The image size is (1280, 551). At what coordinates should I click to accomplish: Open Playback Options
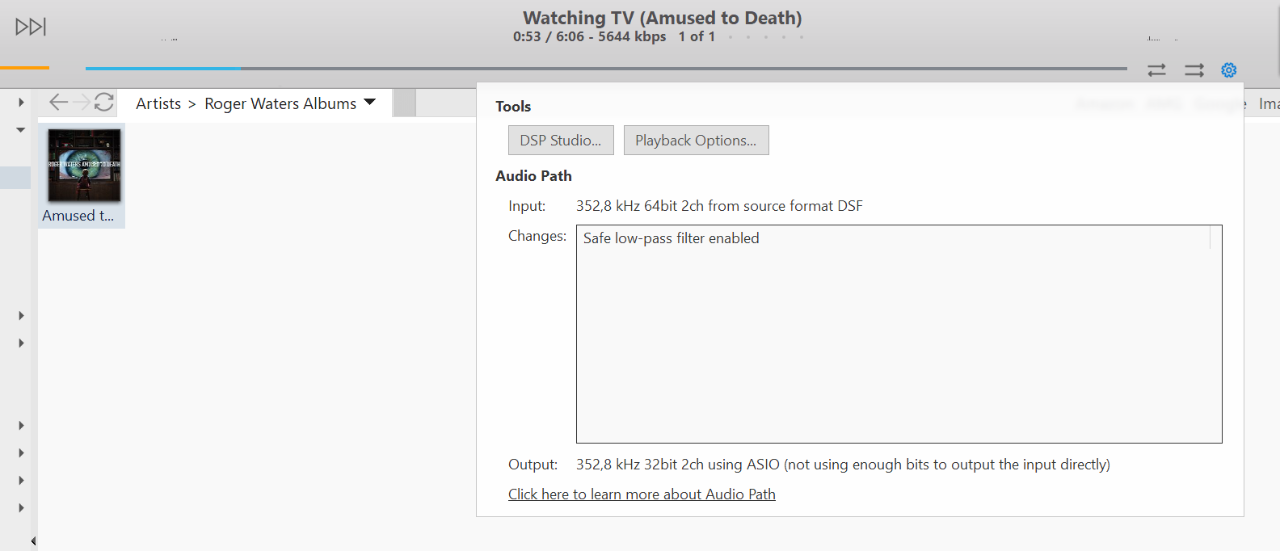click(696, 140)
